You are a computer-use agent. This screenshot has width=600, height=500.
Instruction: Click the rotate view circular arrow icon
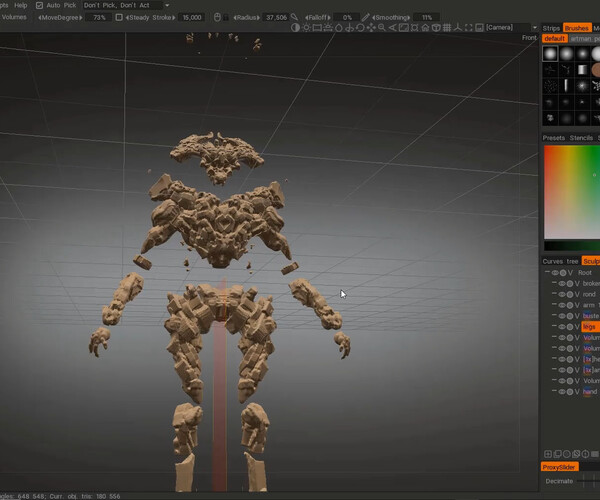click(360, 28)
